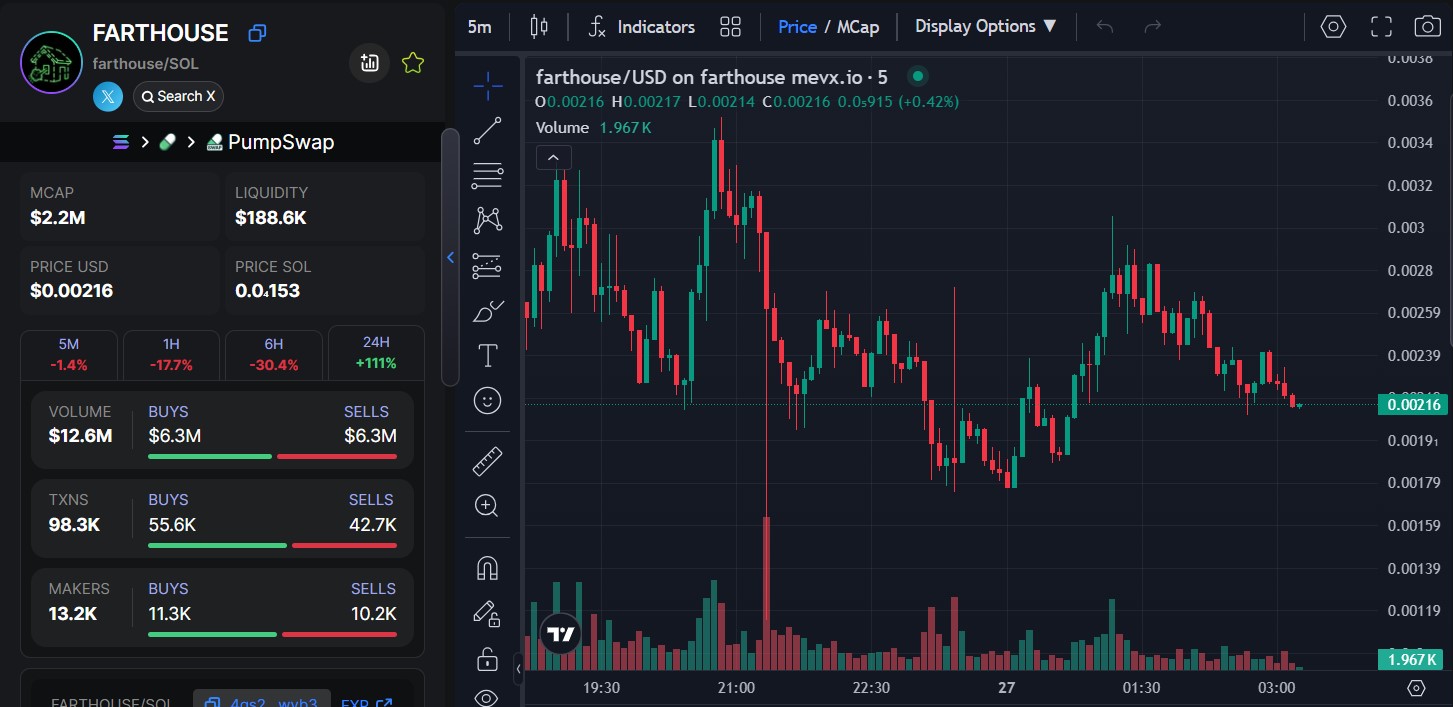Open chart time axis settings gear

tap(1416, 688)
